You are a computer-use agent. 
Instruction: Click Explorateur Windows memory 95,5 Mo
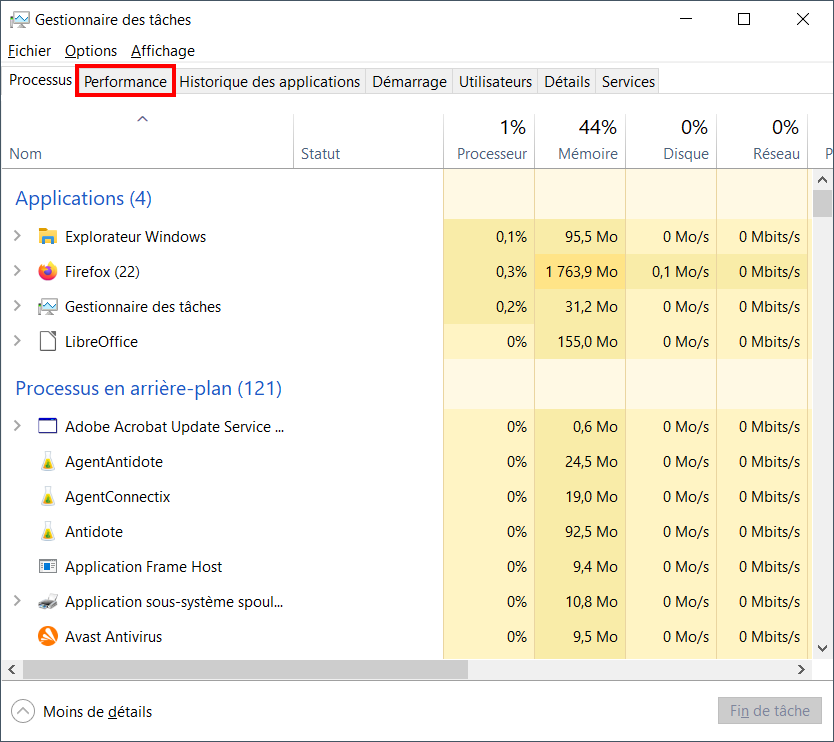(591, 237)
